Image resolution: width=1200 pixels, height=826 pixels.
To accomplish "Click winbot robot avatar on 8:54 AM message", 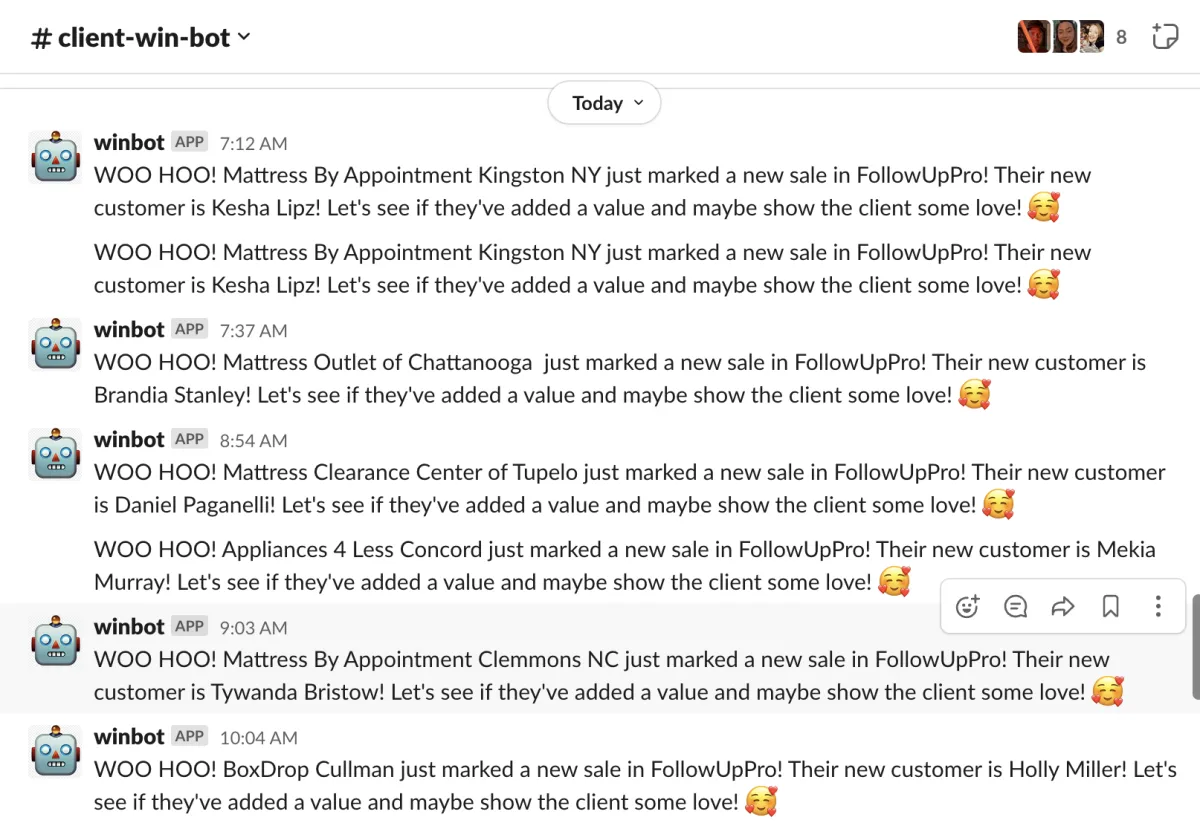I will (x=55, y=453).
